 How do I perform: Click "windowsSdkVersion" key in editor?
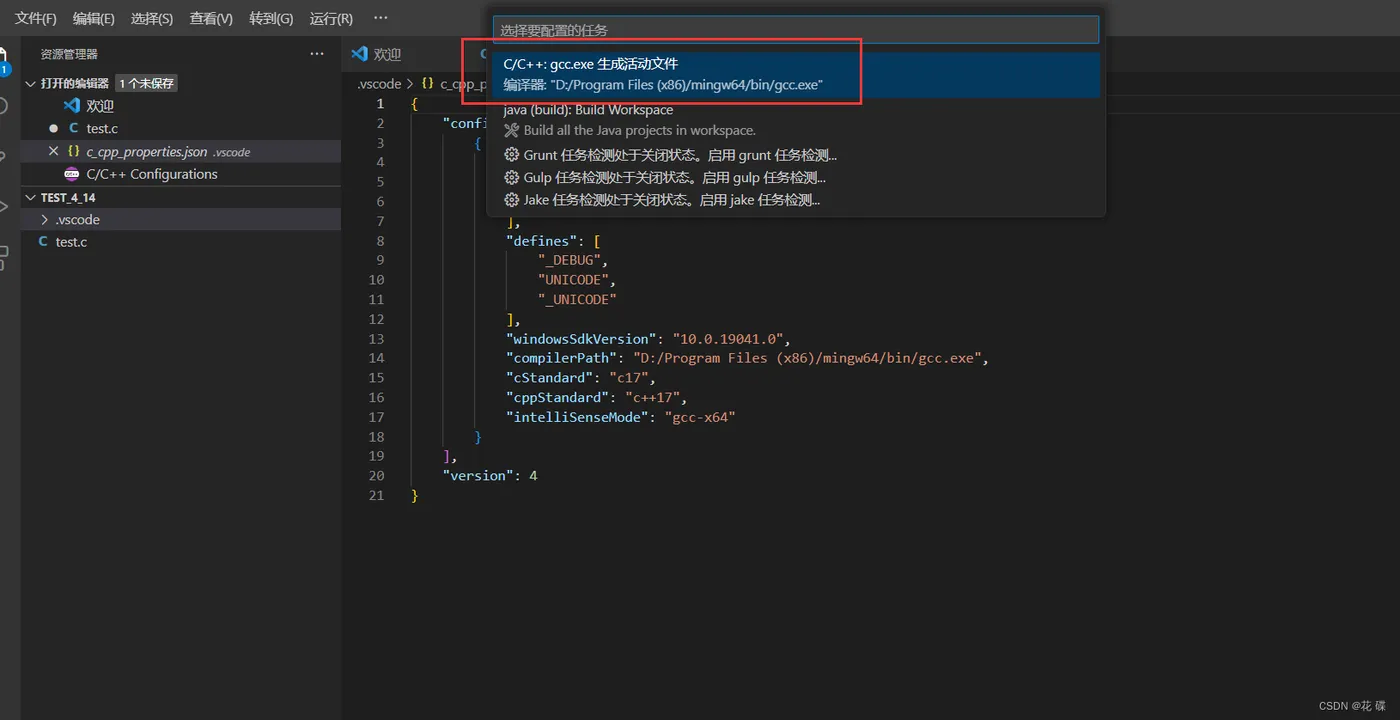coord(580,339)
